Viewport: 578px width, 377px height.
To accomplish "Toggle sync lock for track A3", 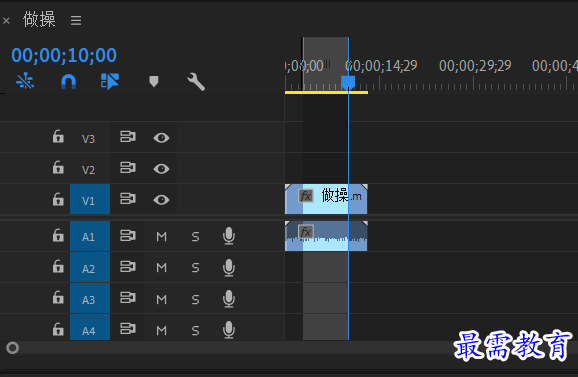I will [128, 297].
